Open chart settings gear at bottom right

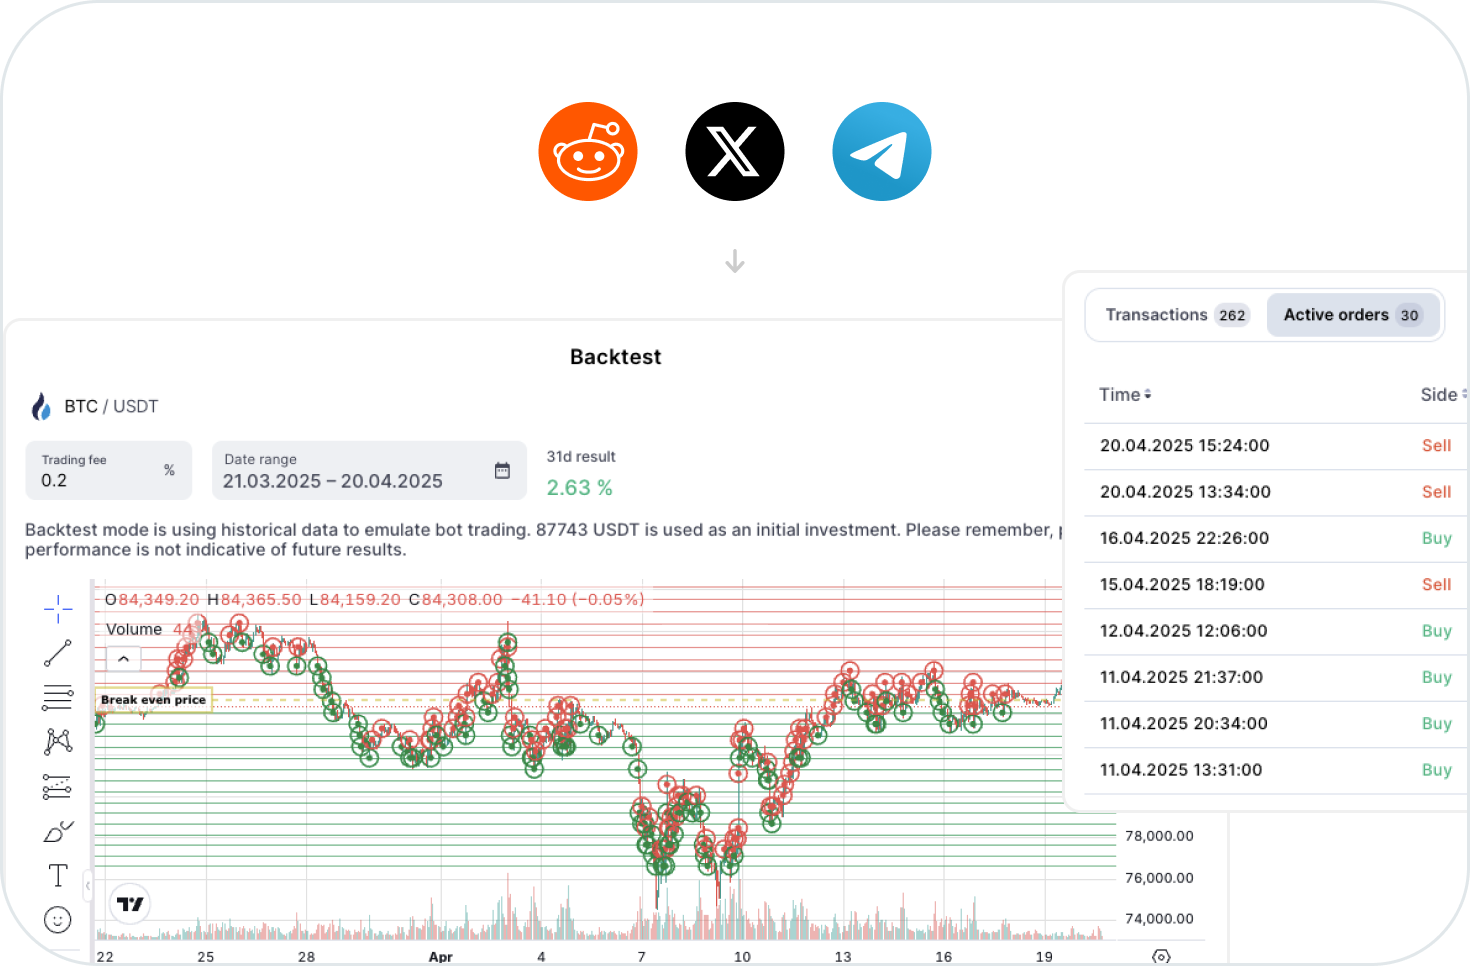pos(1161,957)
